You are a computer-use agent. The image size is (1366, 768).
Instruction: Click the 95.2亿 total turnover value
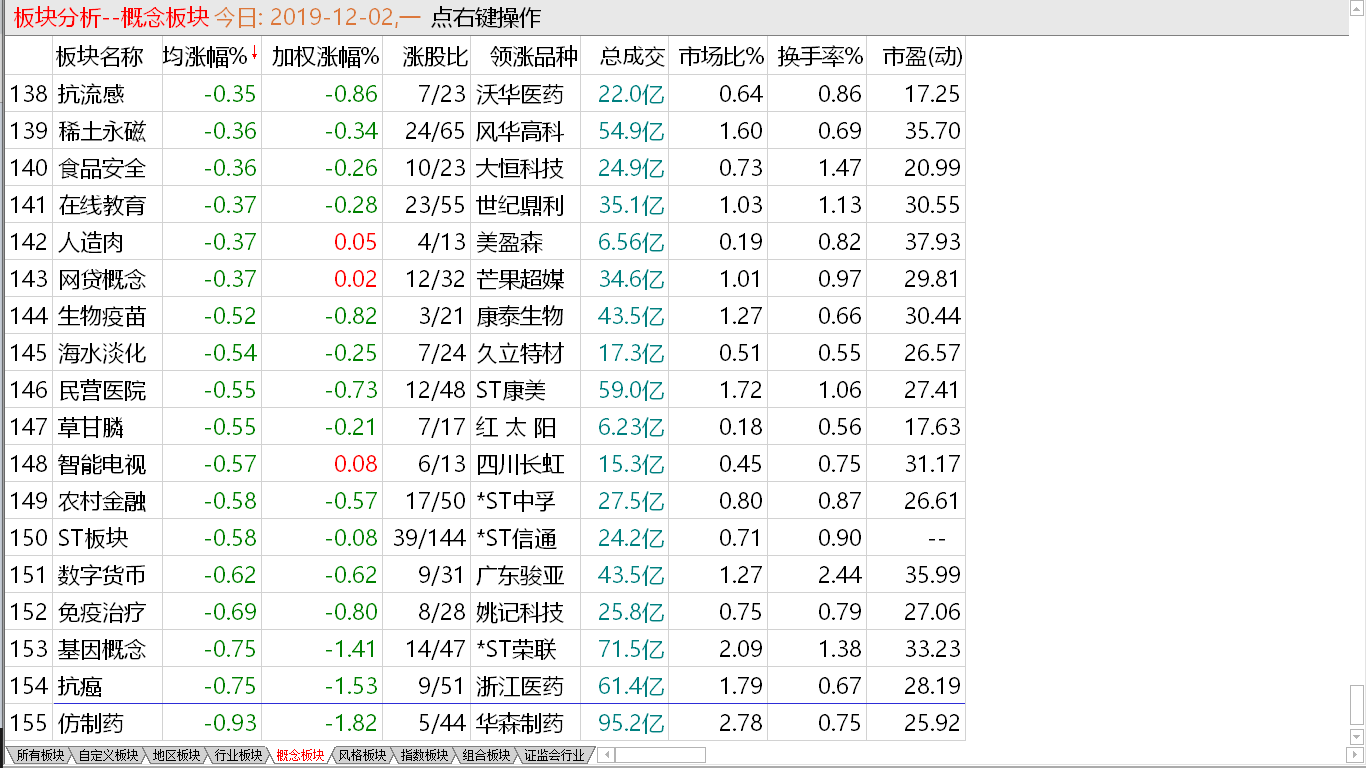click(631, 723)
